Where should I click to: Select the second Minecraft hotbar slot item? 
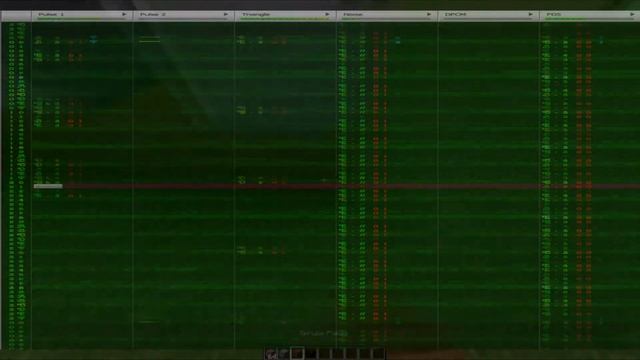[x=284, y=354]
